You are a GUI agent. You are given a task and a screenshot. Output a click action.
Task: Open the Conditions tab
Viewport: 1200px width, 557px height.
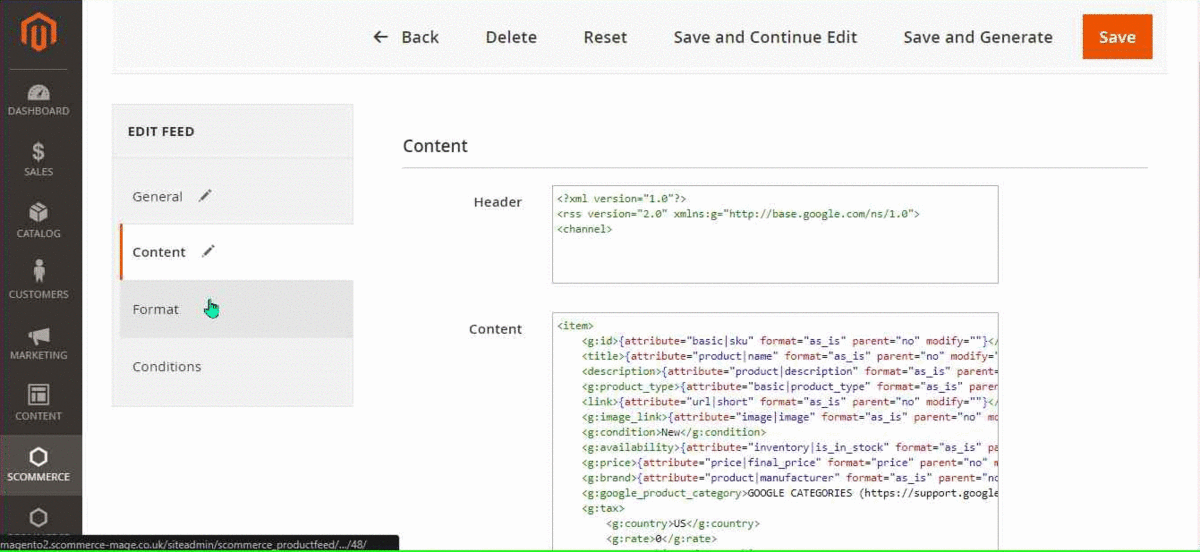coord(167,367)
